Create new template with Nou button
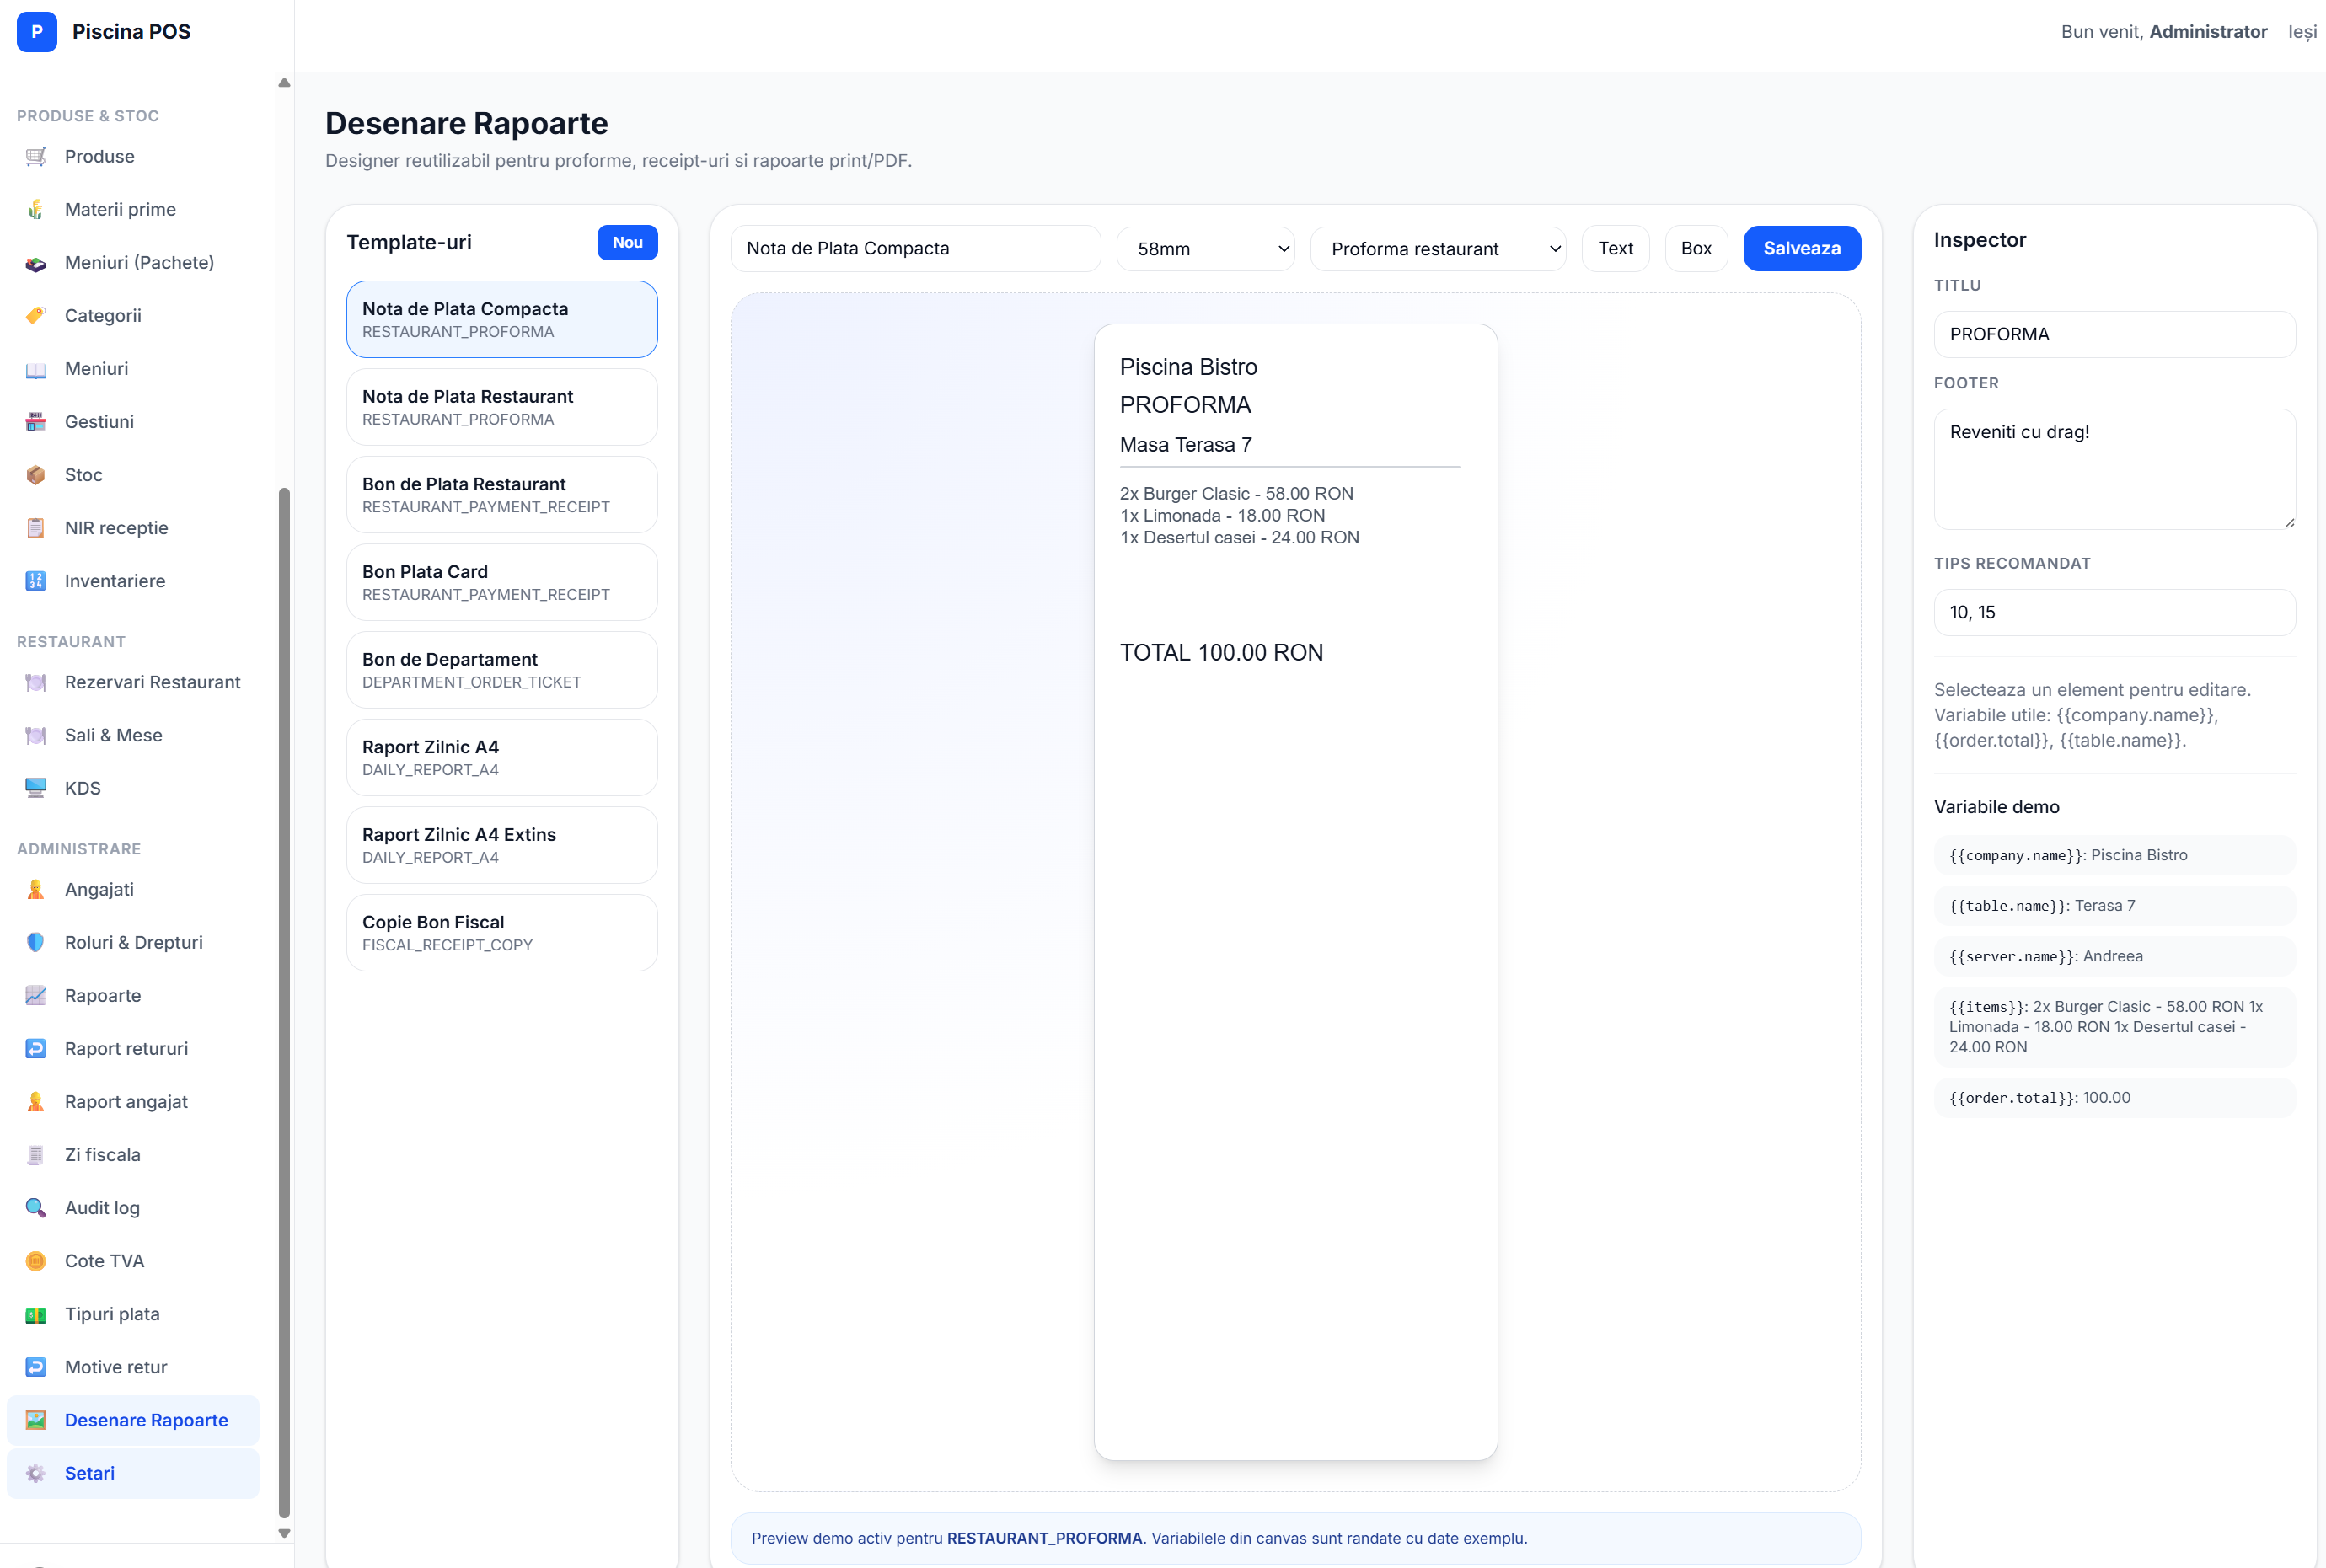Screen dimensions: 2326x1568 click(627, 242)
